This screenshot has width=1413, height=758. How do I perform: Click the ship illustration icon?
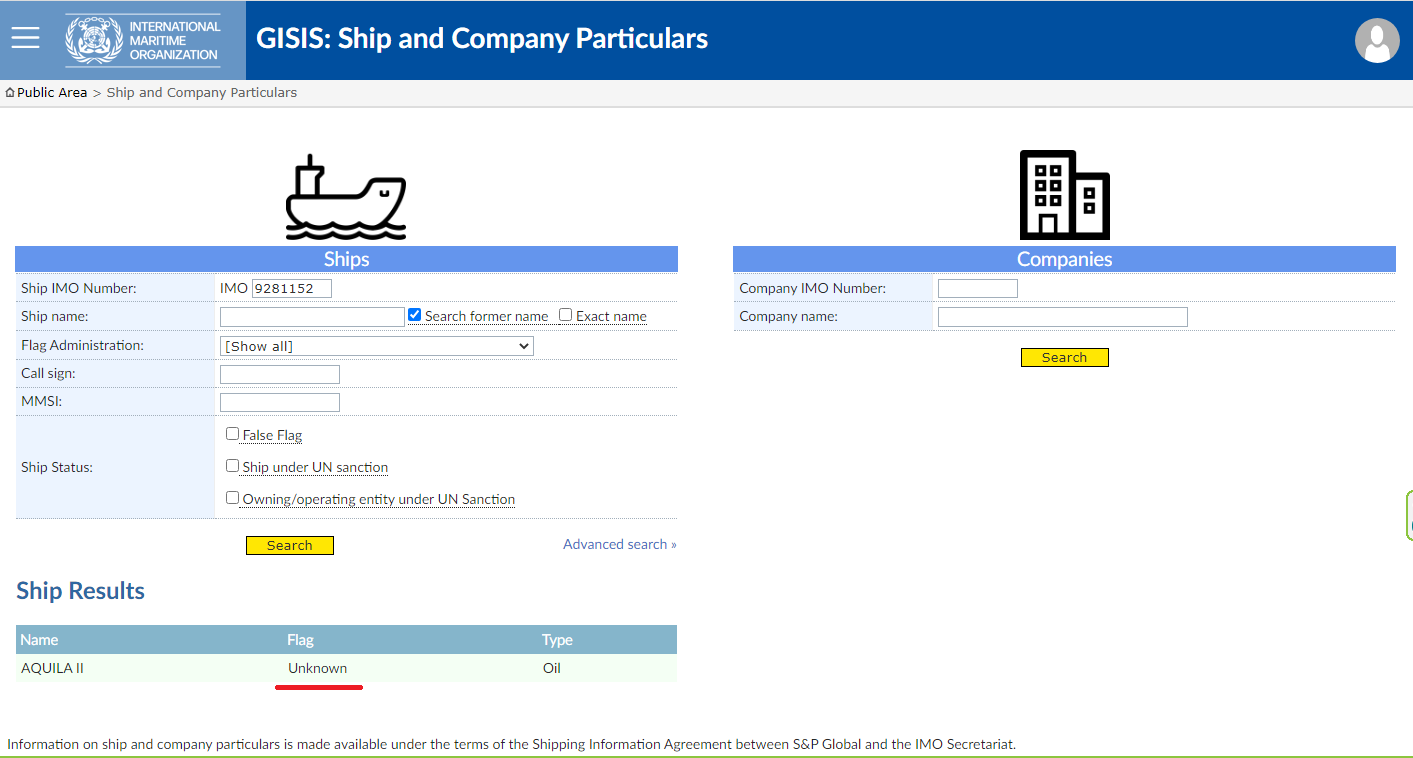pos(346,198)
